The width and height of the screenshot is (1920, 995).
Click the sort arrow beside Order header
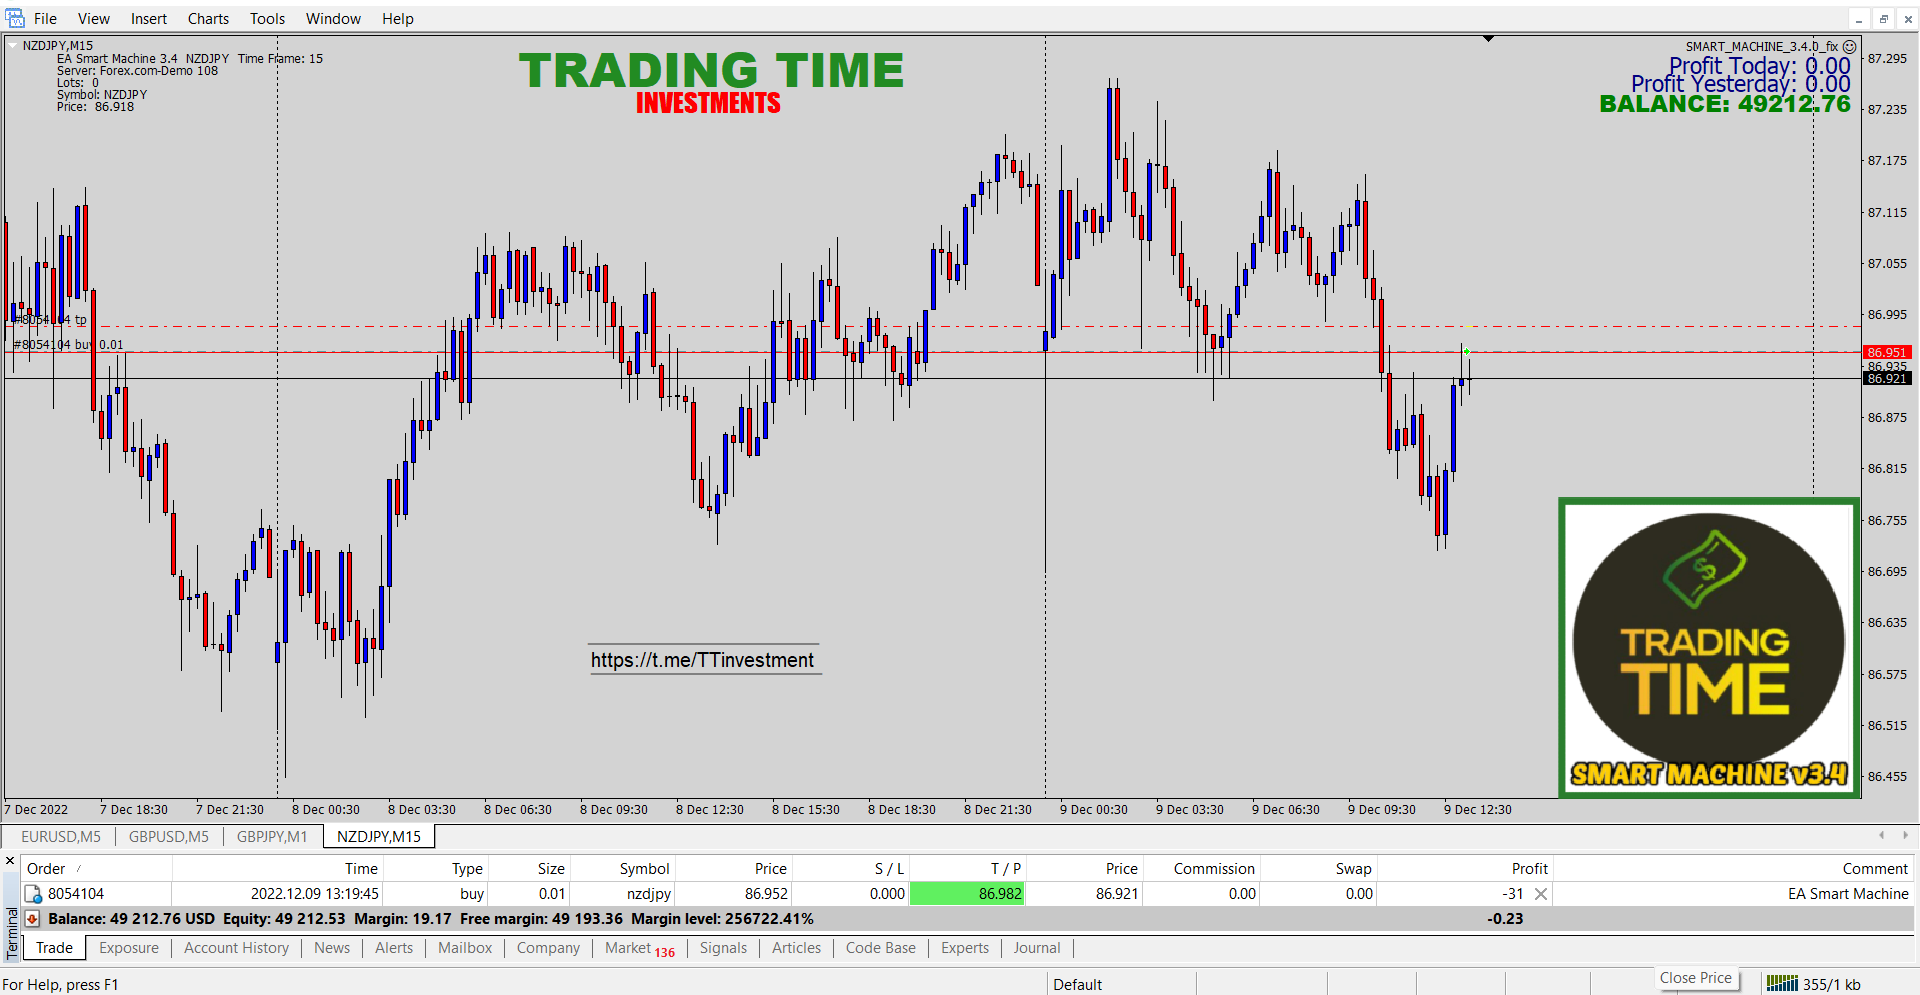[79, 868]
